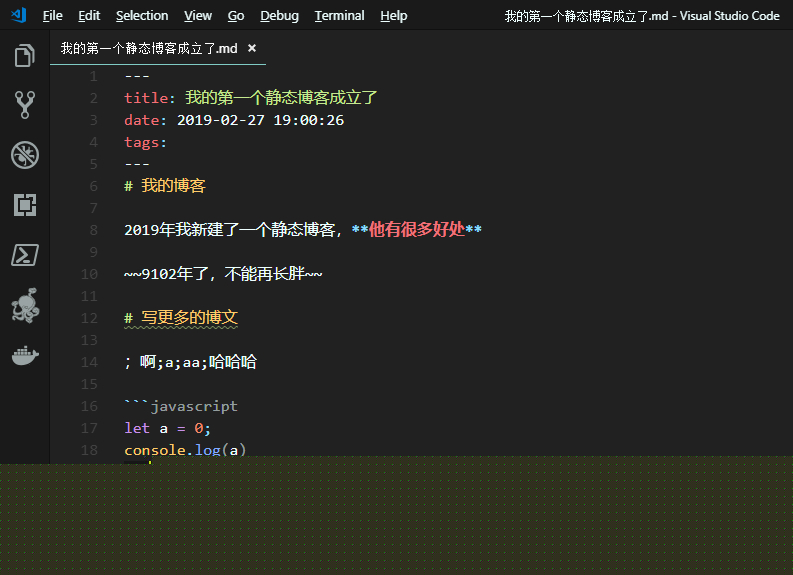The image size is (793, 575).
Task: Open the PowerShell terminal sidebar icon
Action: pos(25,255)
